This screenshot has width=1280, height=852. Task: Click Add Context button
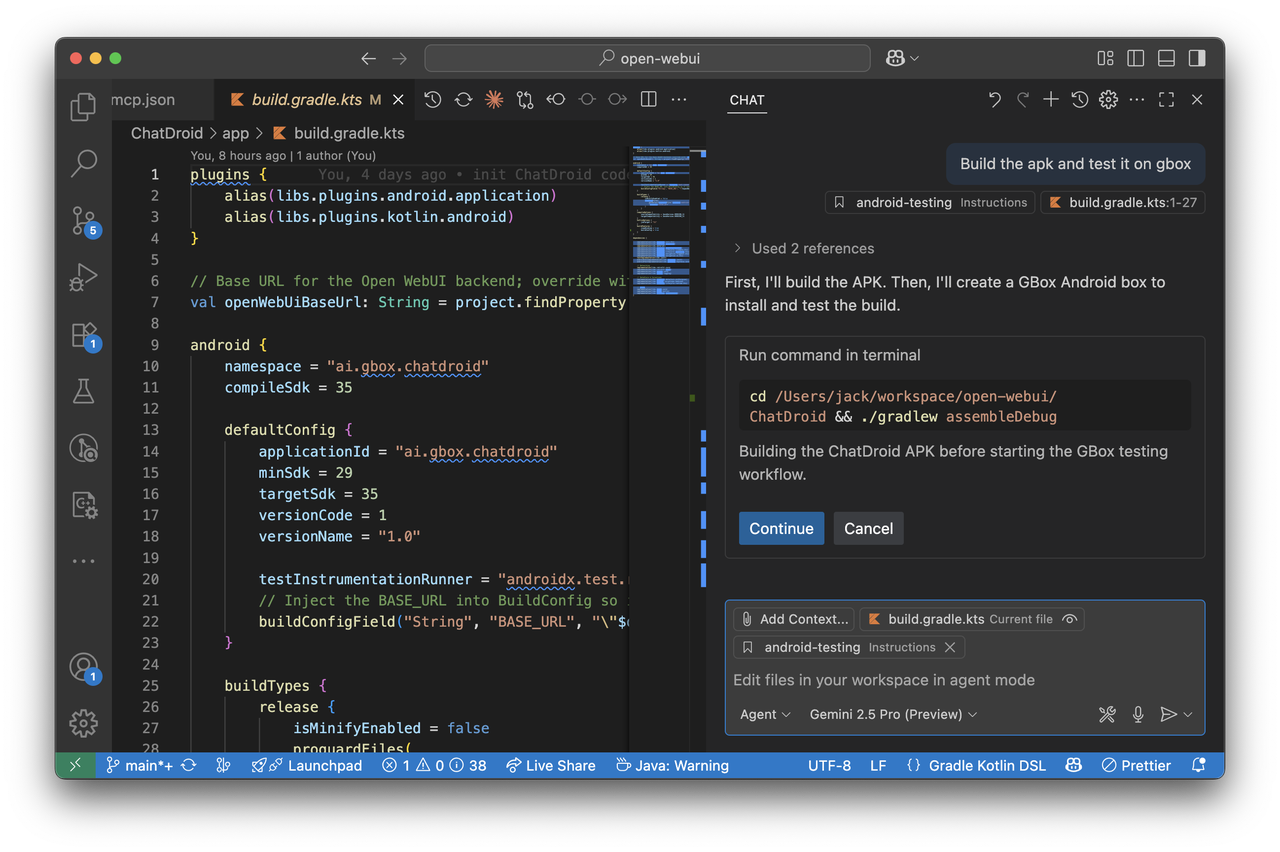[x=794, y=619]
